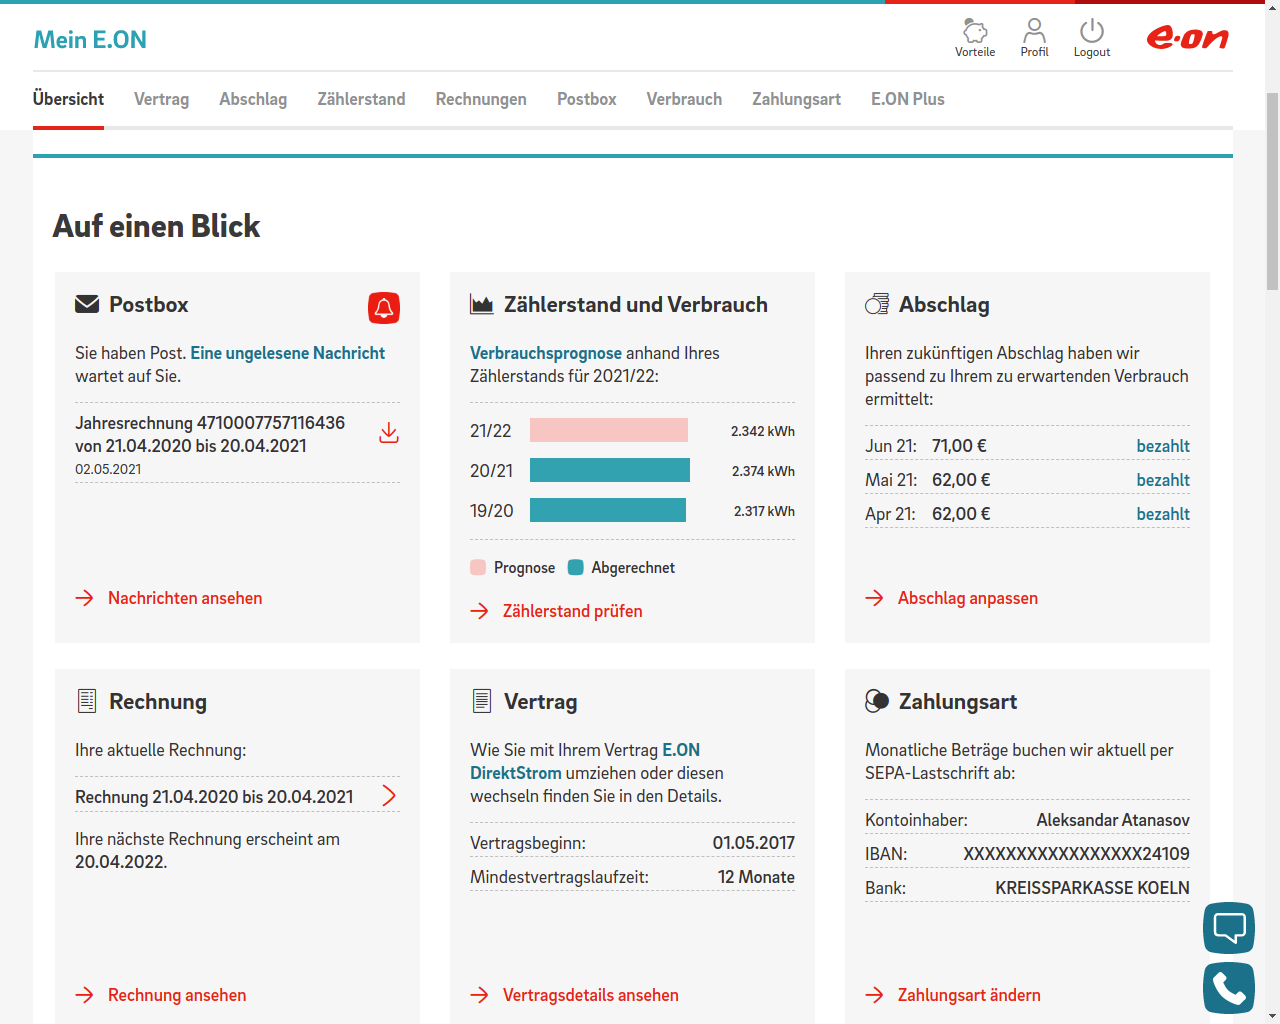Click the Vertrag document icon
The width and height of the screenshot is (1280, 1024).
coord(482,701)
